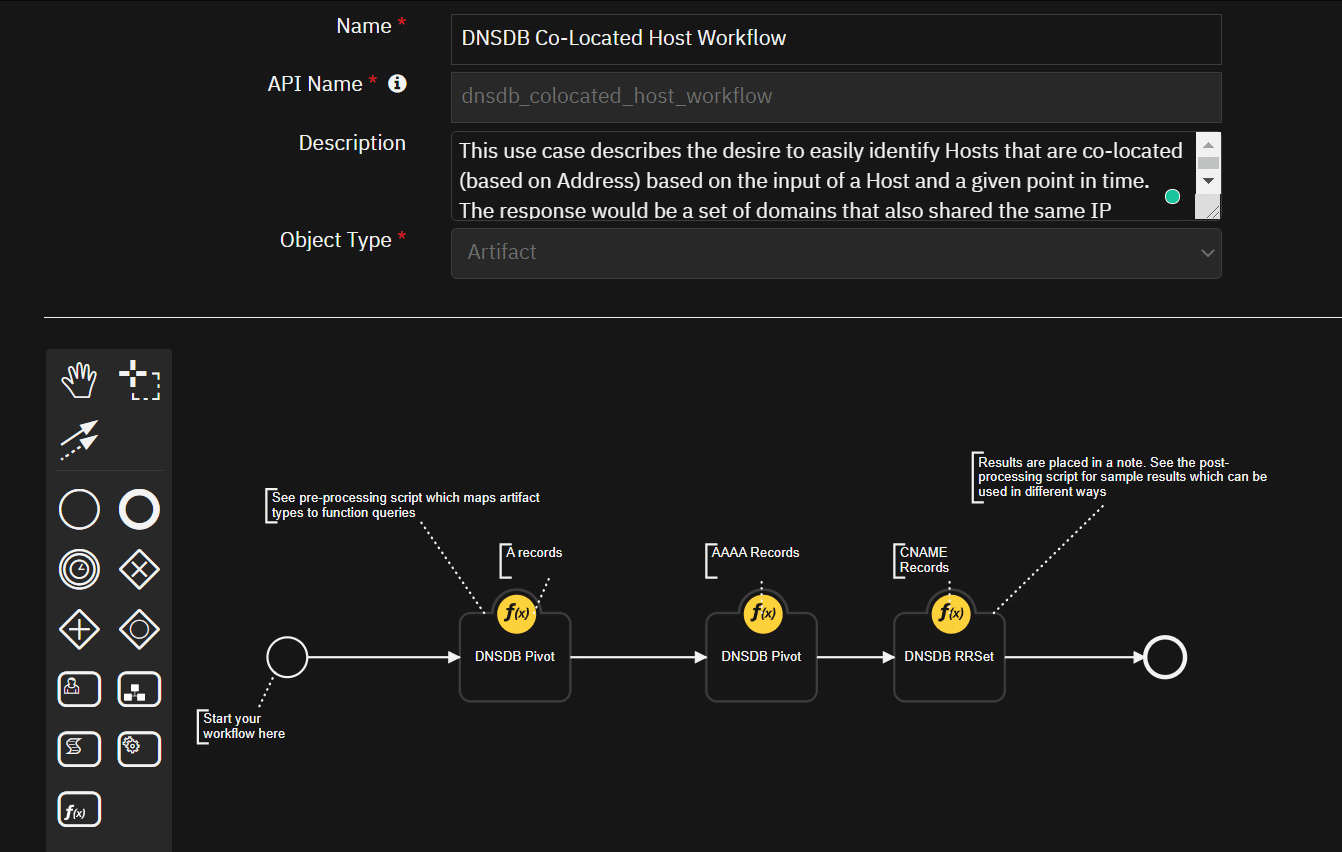Add a user task from palette
Image resolution: width=1342 pixels, height=852 pixels.
click(x=79, y=689)
